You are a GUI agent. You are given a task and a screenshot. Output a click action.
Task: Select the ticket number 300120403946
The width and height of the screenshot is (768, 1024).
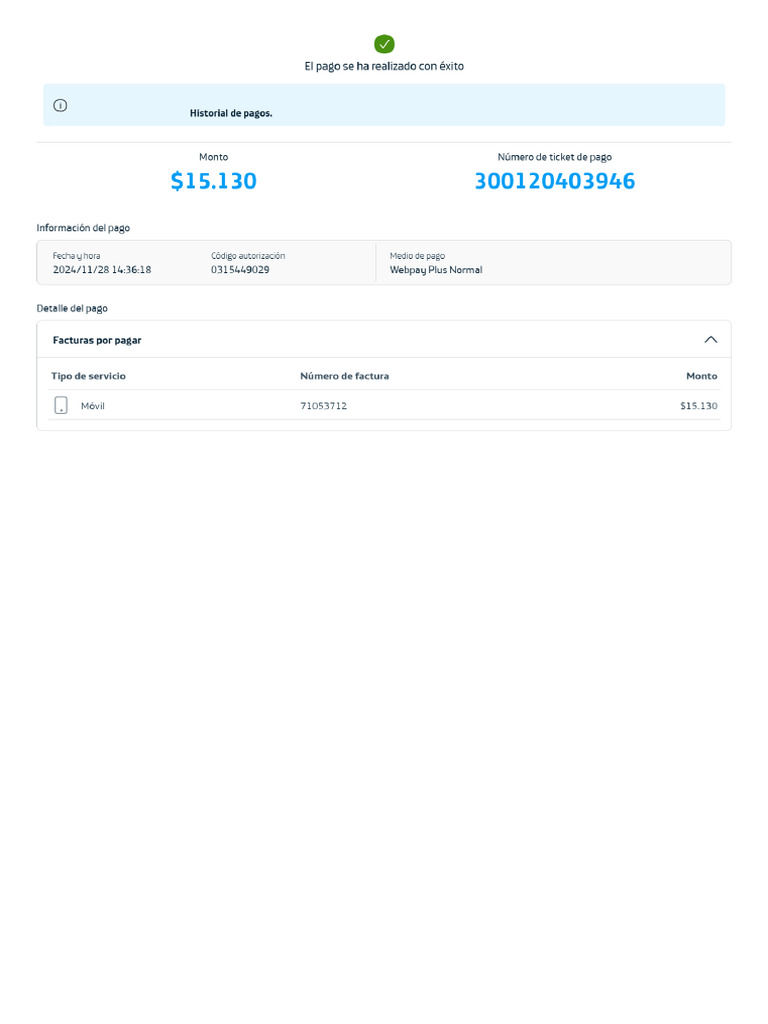[554, 181]
